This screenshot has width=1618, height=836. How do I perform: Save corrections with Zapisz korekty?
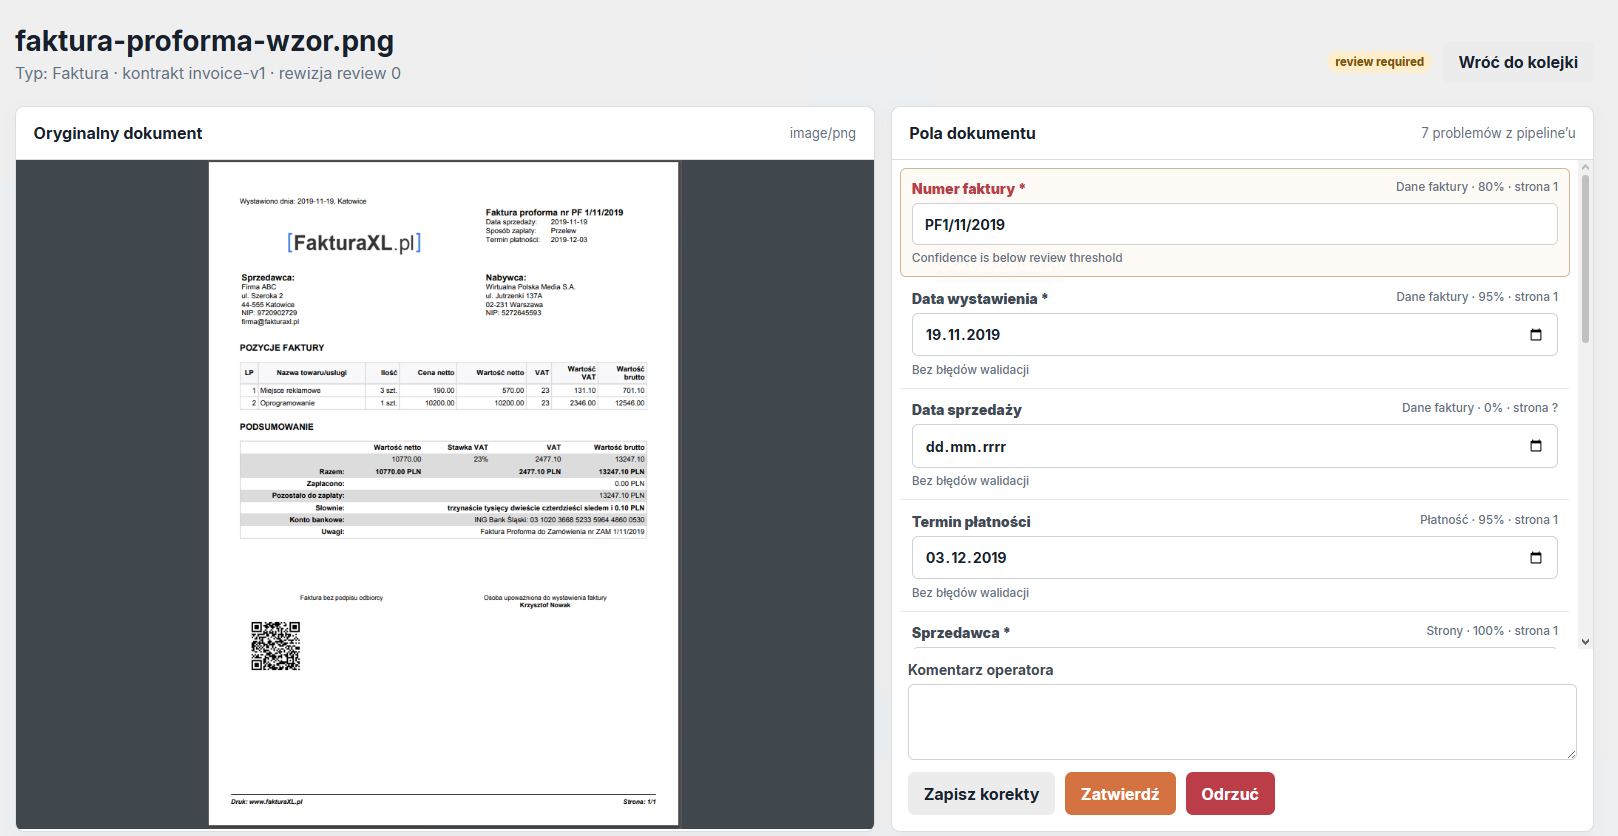(x=981, y=794)
